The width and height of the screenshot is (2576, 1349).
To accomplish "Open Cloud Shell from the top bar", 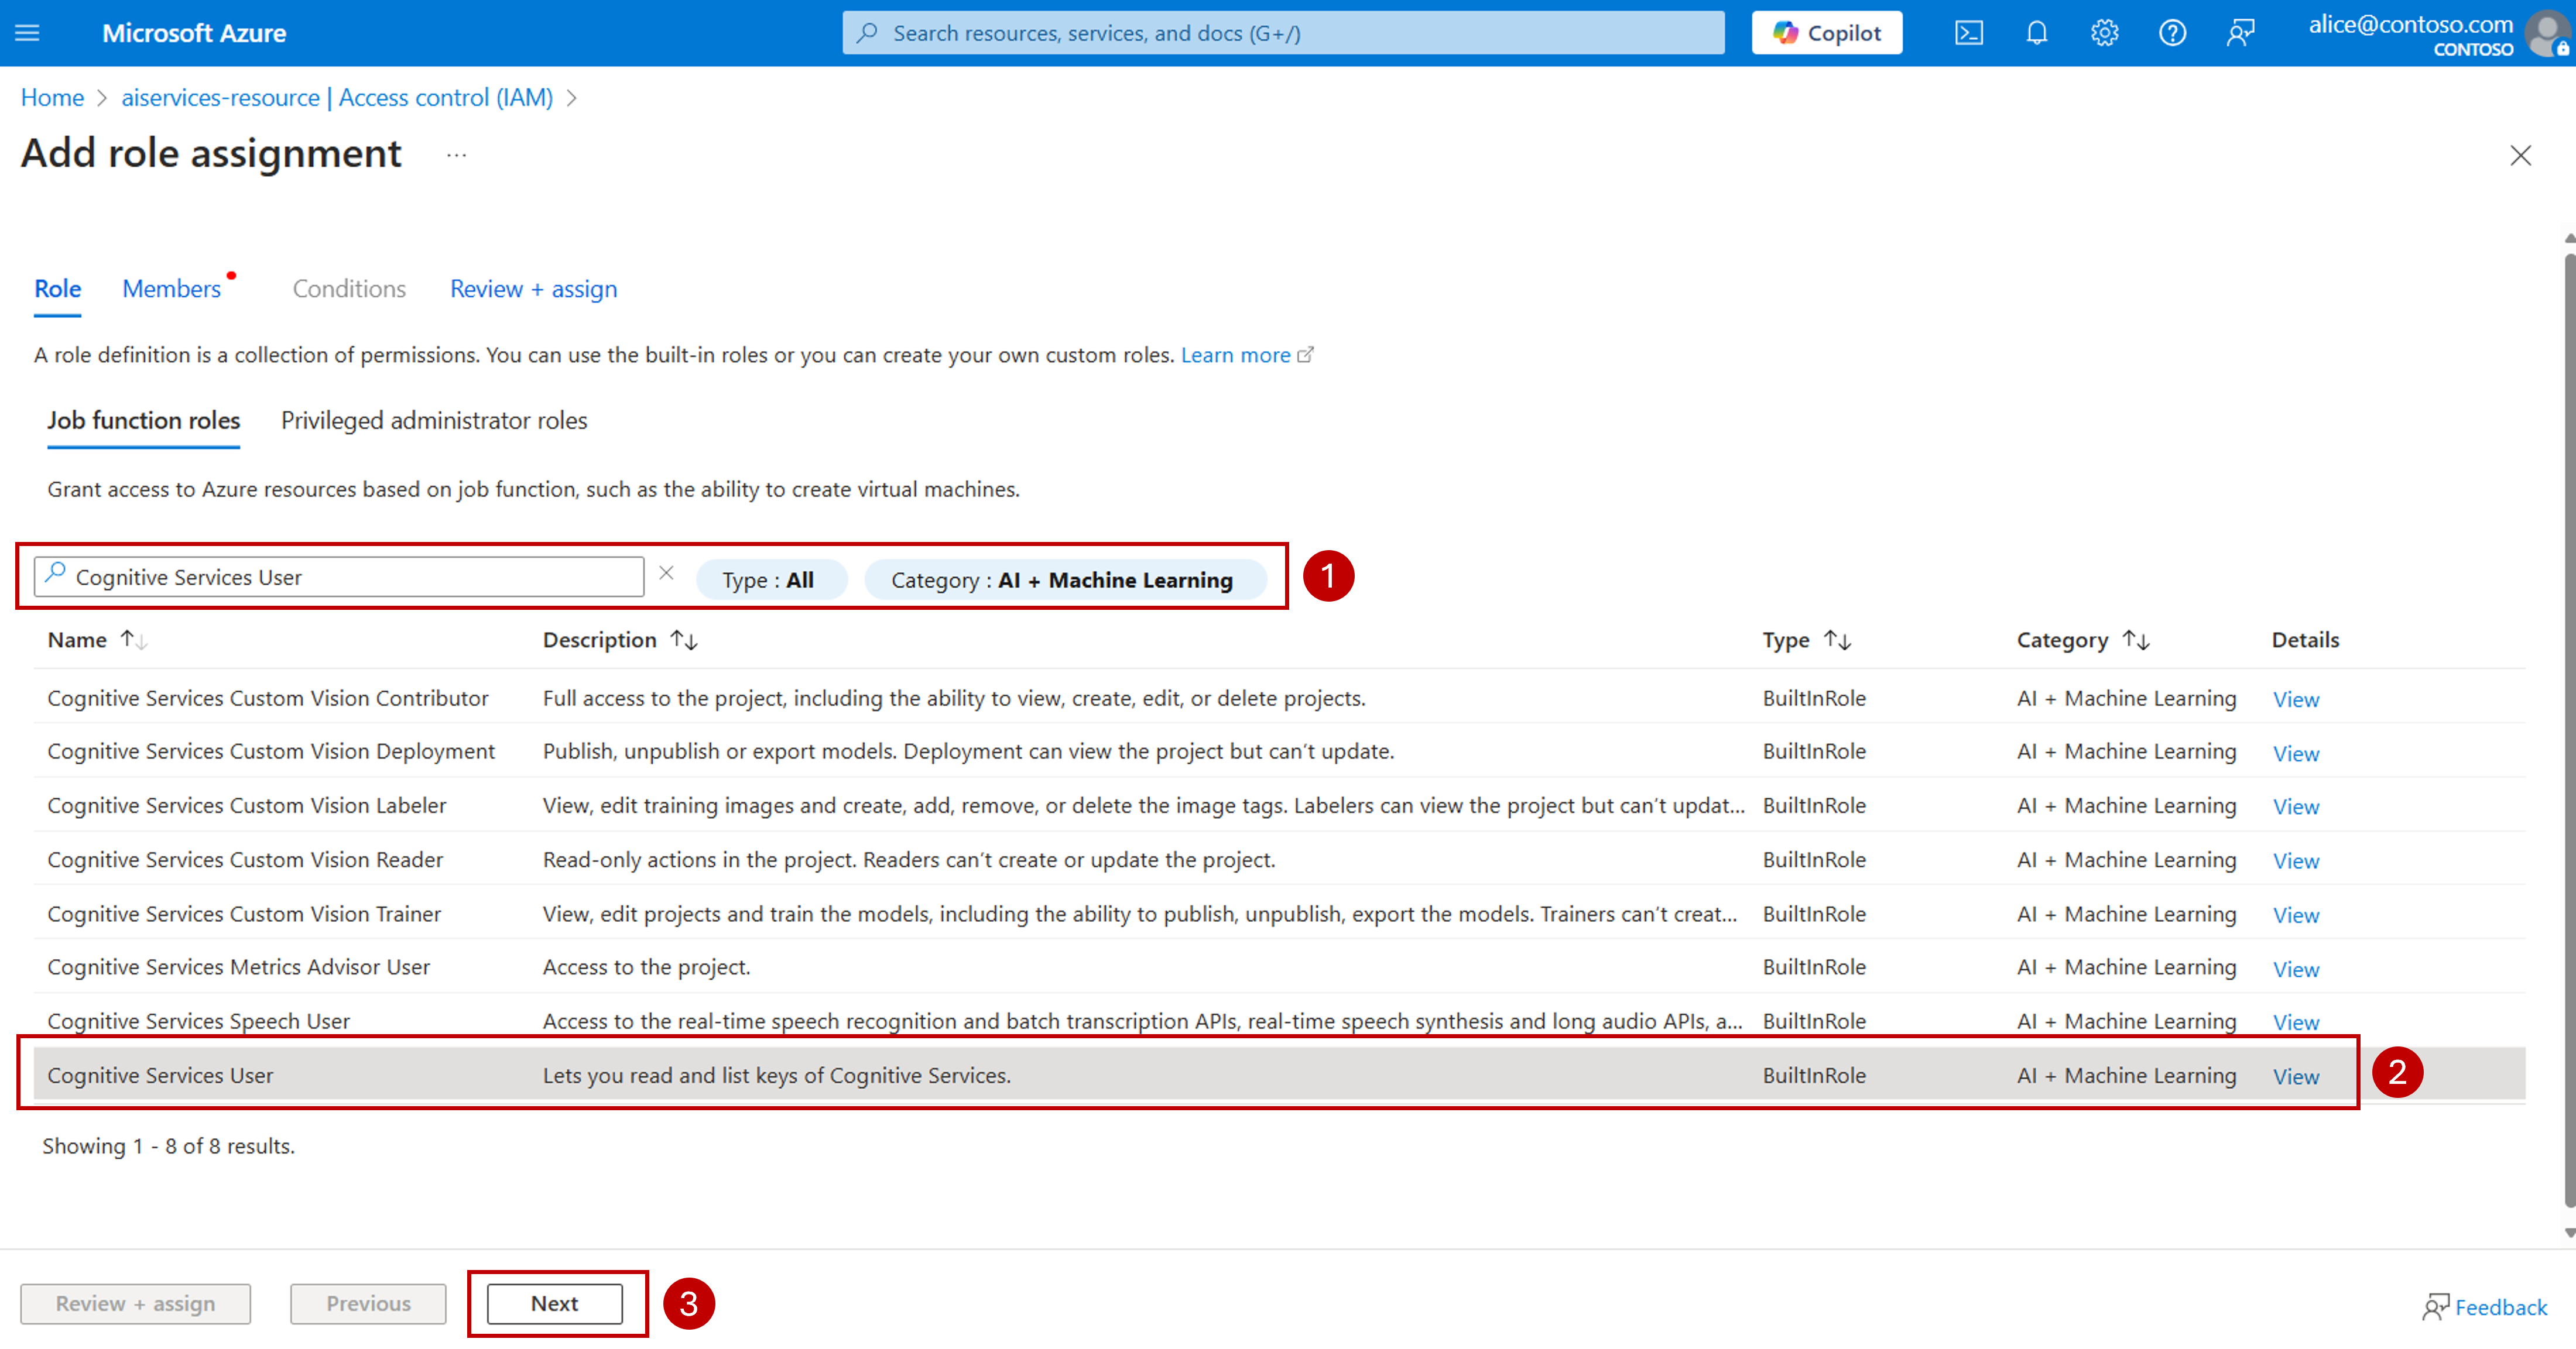I will click(x=1968, y=33).
